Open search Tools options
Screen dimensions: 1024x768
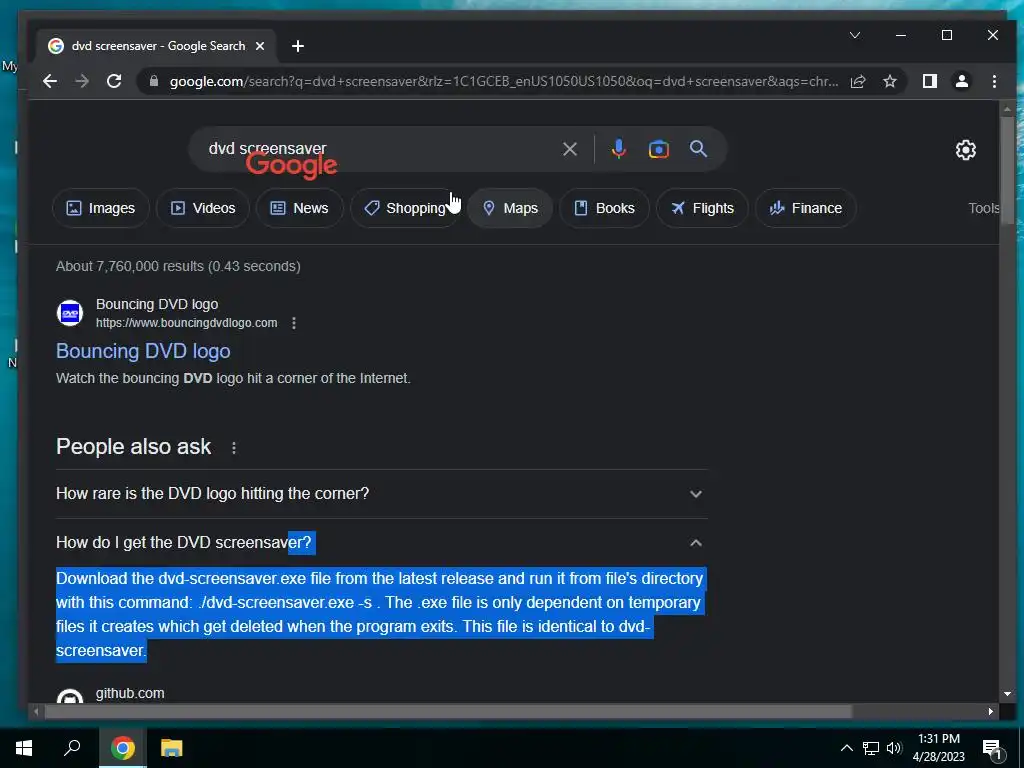(984, 208)
